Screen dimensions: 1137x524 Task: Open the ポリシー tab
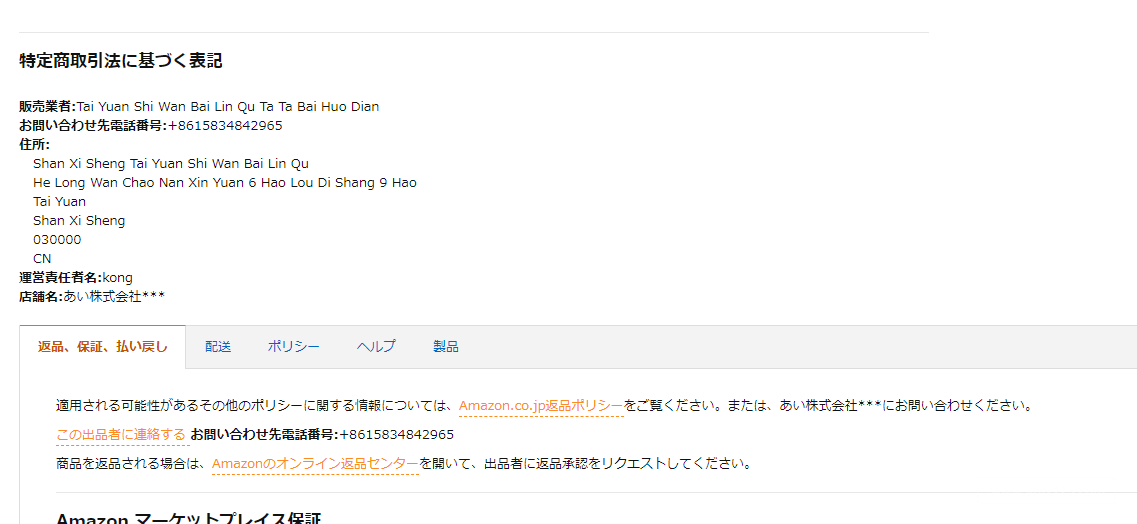coord(293,347)
